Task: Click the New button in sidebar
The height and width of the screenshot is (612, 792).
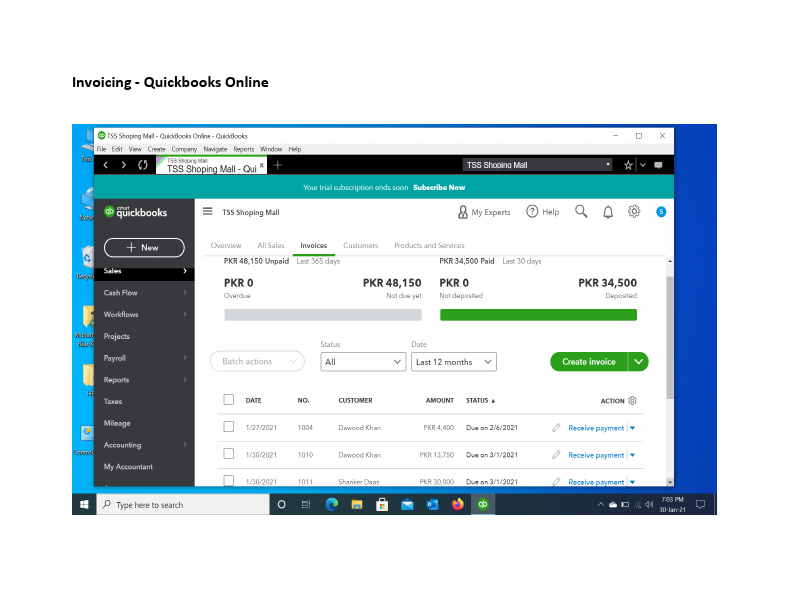Action: [144, 247]
